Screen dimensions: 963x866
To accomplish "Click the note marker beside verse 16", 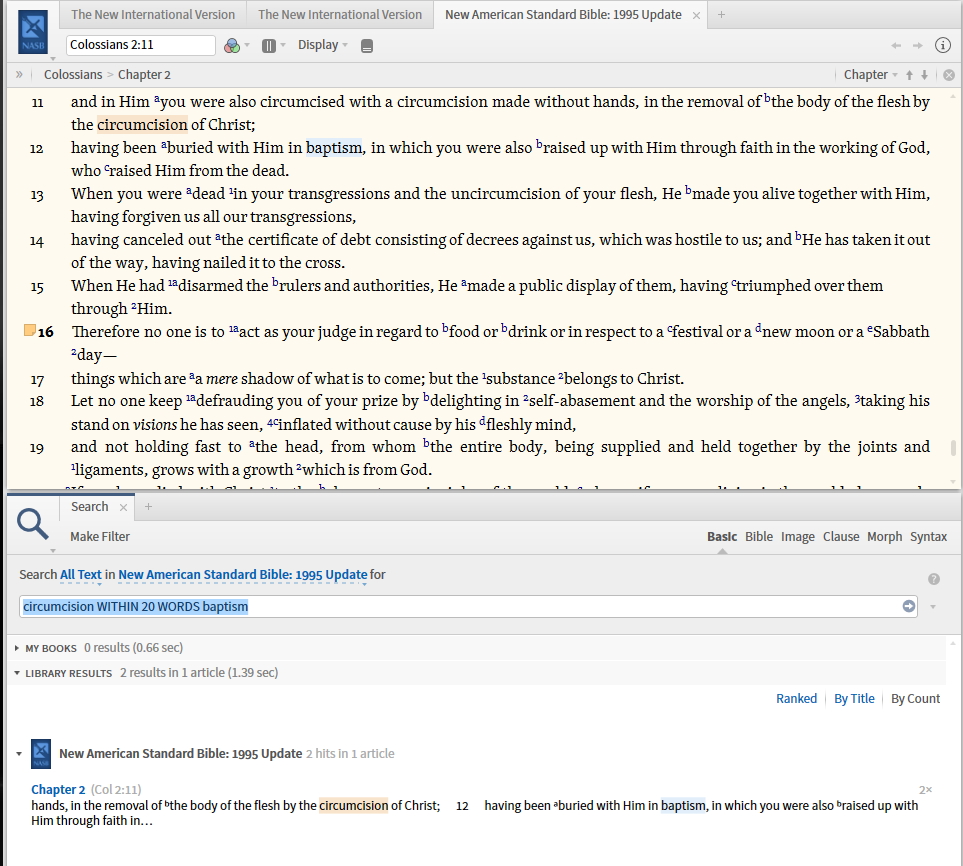I will tap(29, 330).
